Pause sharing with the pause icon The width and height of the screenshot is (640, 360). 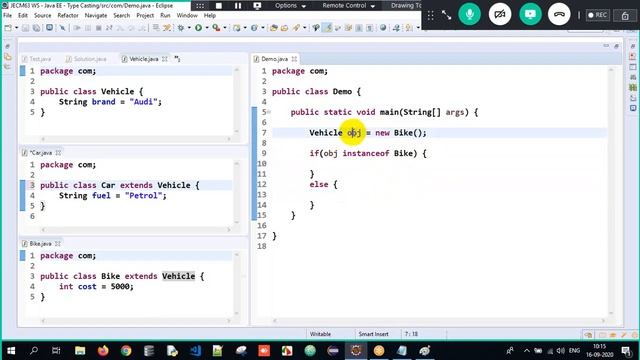[238, 6]
